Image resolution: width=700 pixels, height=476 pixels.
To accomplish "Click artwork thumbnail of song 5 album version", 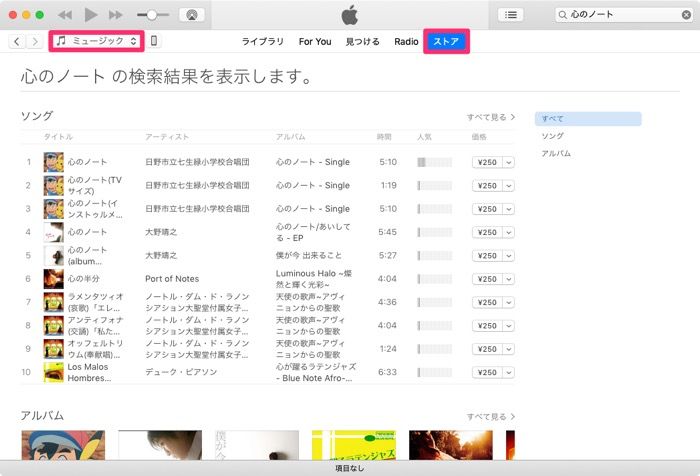I will (x=54, y=255).
